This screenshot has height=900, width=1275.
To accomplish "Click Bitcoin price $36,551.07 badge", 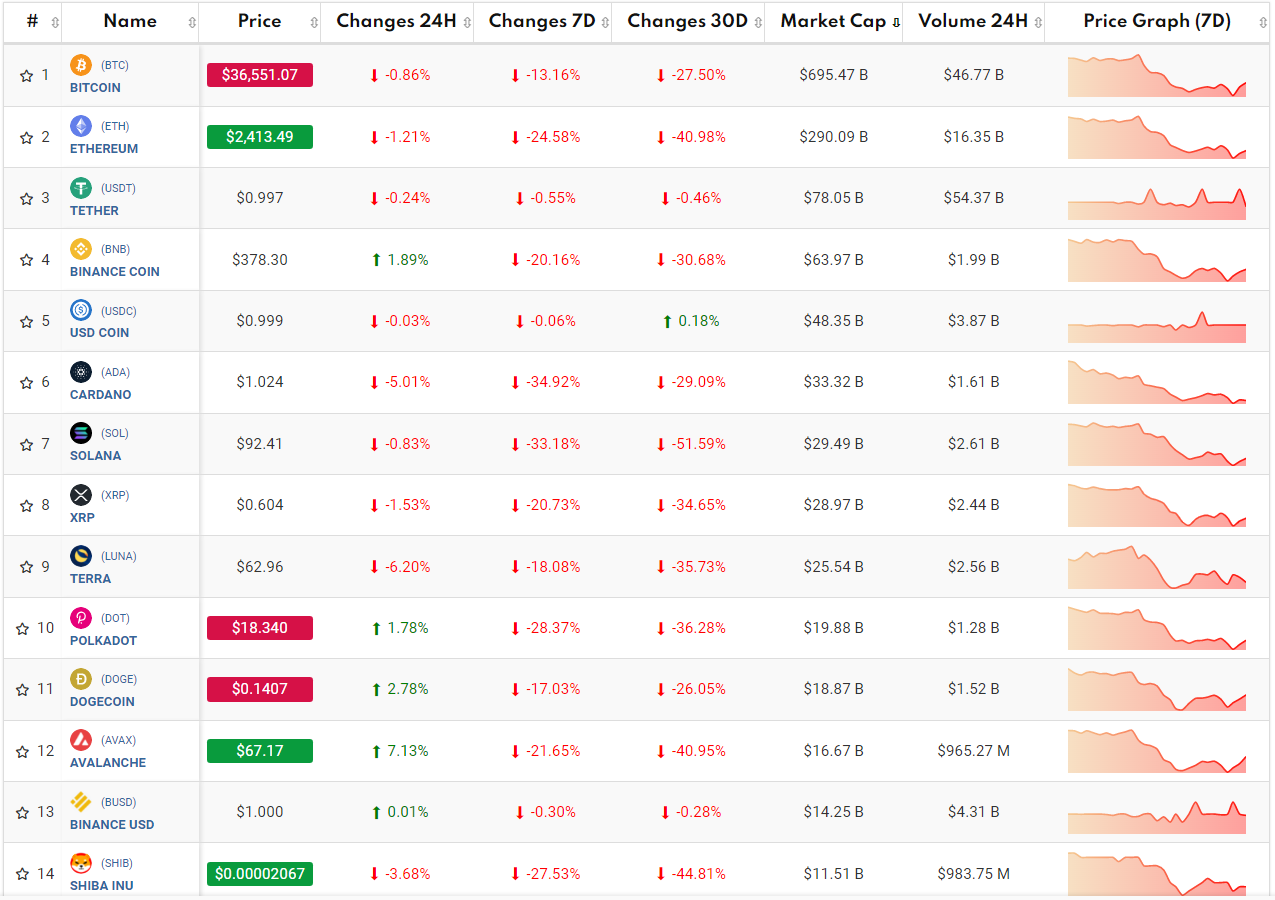I will (x=260, y=75).
